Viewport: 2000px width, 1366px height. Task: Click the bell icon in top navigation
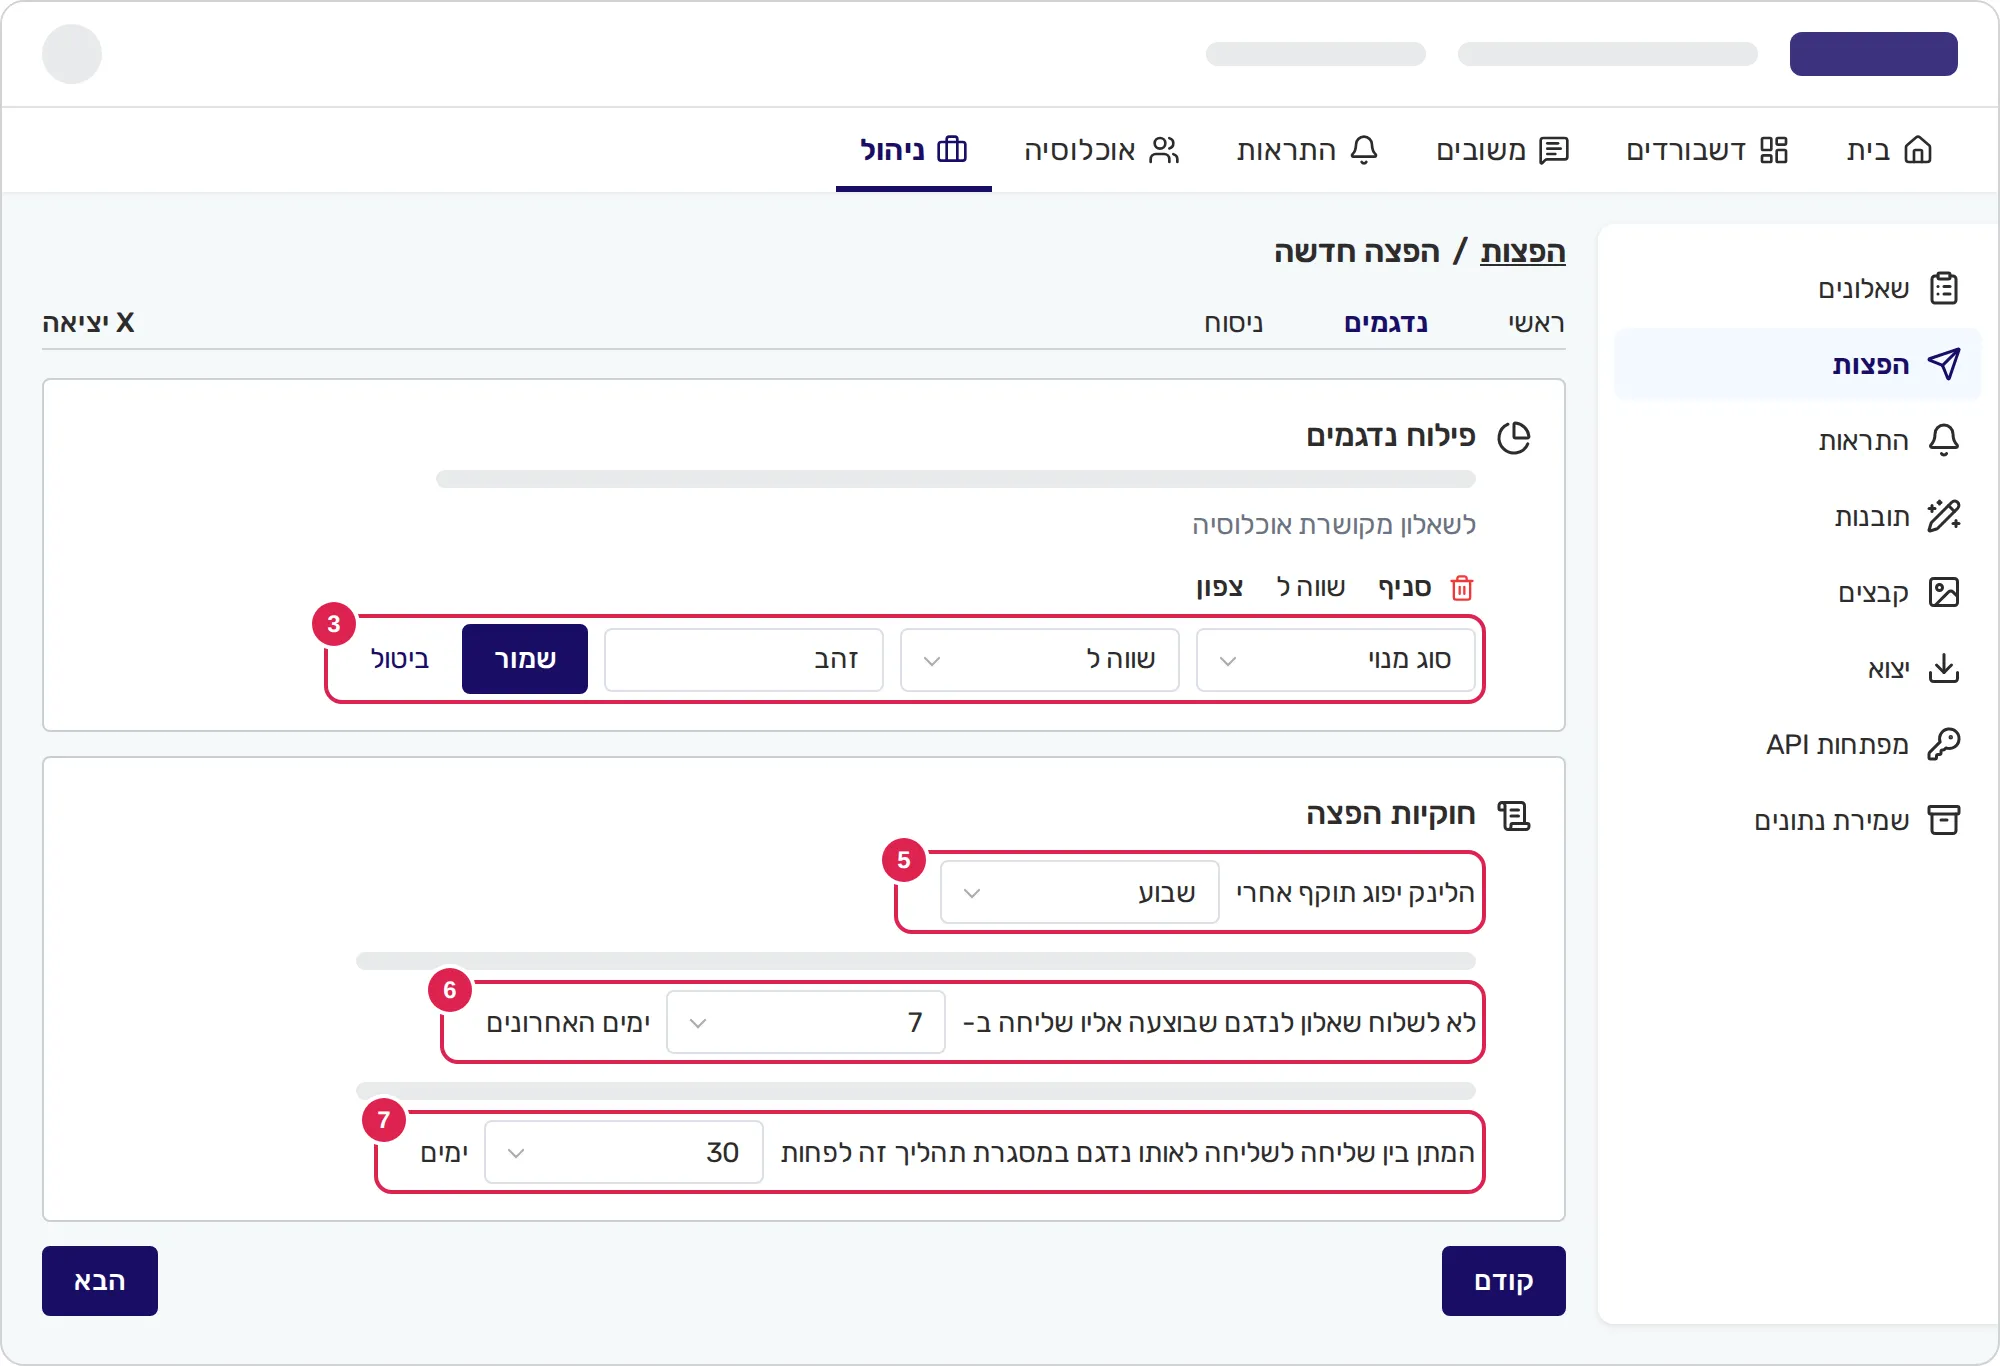click(x=1364, y=150)
